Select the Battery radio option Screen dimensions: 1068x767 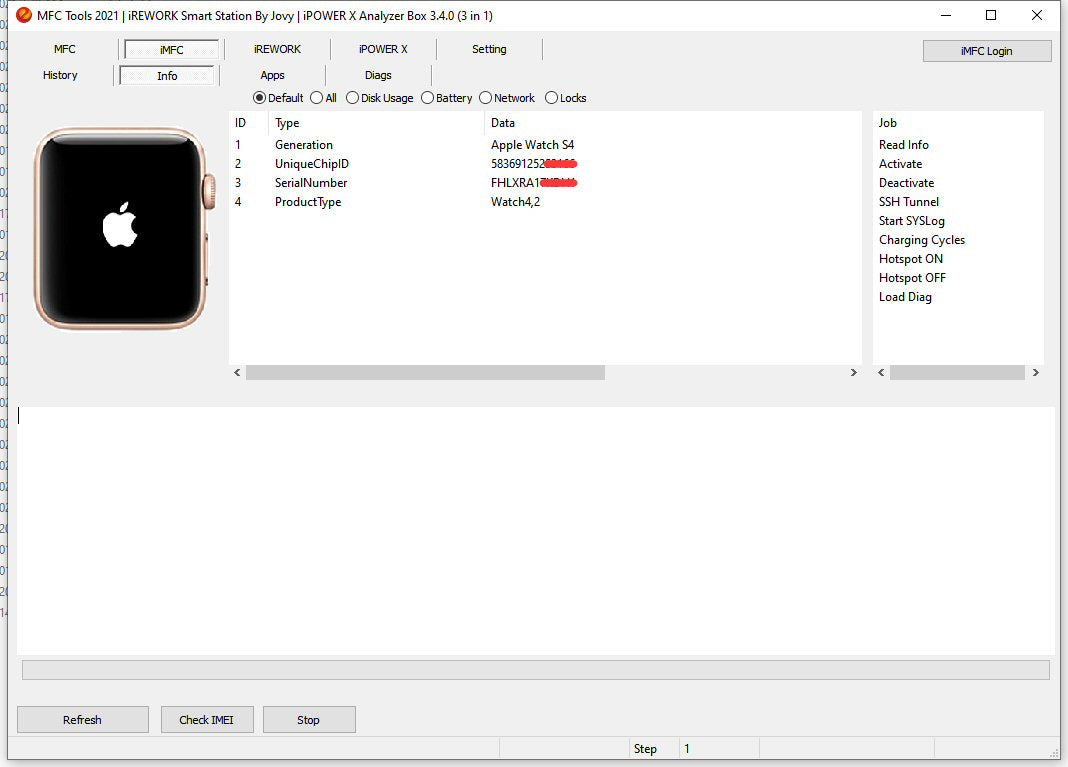pos(428,98)
